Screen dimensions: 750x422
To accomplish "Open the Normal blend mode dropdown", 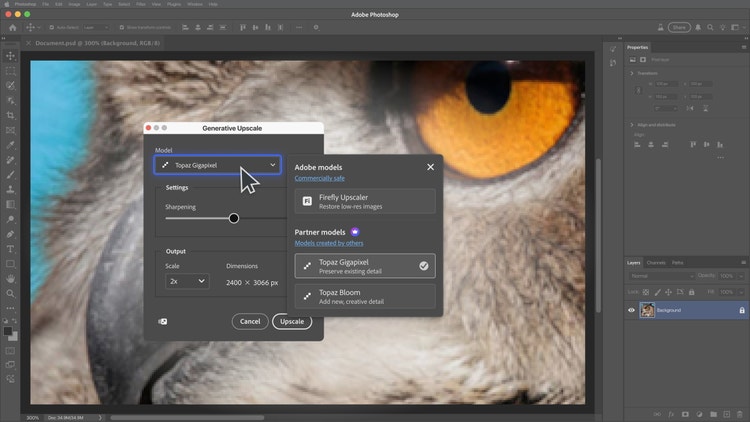I will 662,276.
